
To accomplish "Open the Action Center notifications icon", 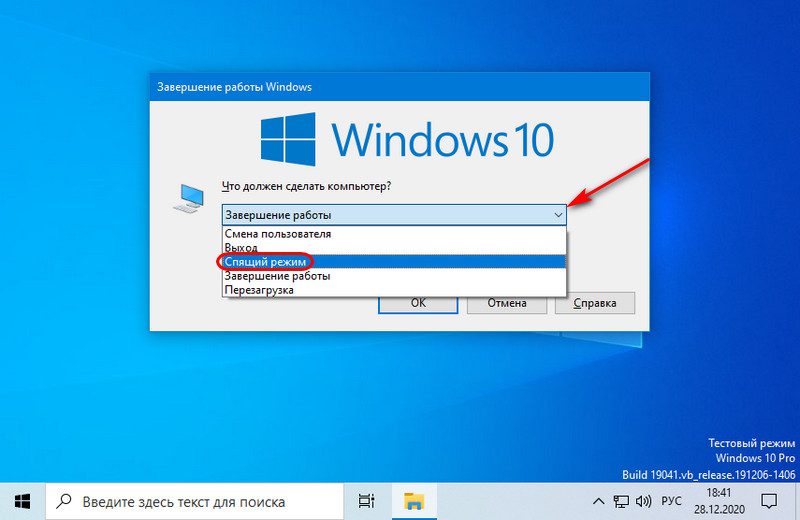I will 769,502.
